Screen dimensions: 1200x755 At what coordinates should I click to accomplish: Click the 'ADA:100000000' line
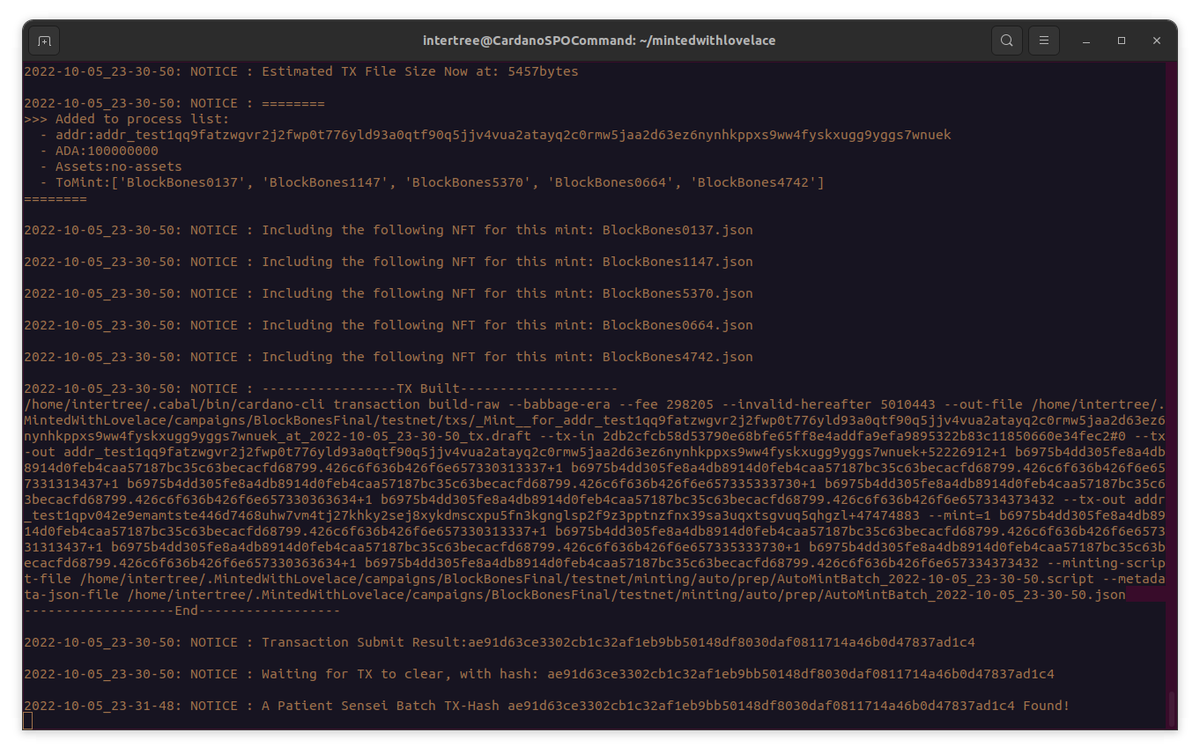pyautogui.click(x=98, y=151)
